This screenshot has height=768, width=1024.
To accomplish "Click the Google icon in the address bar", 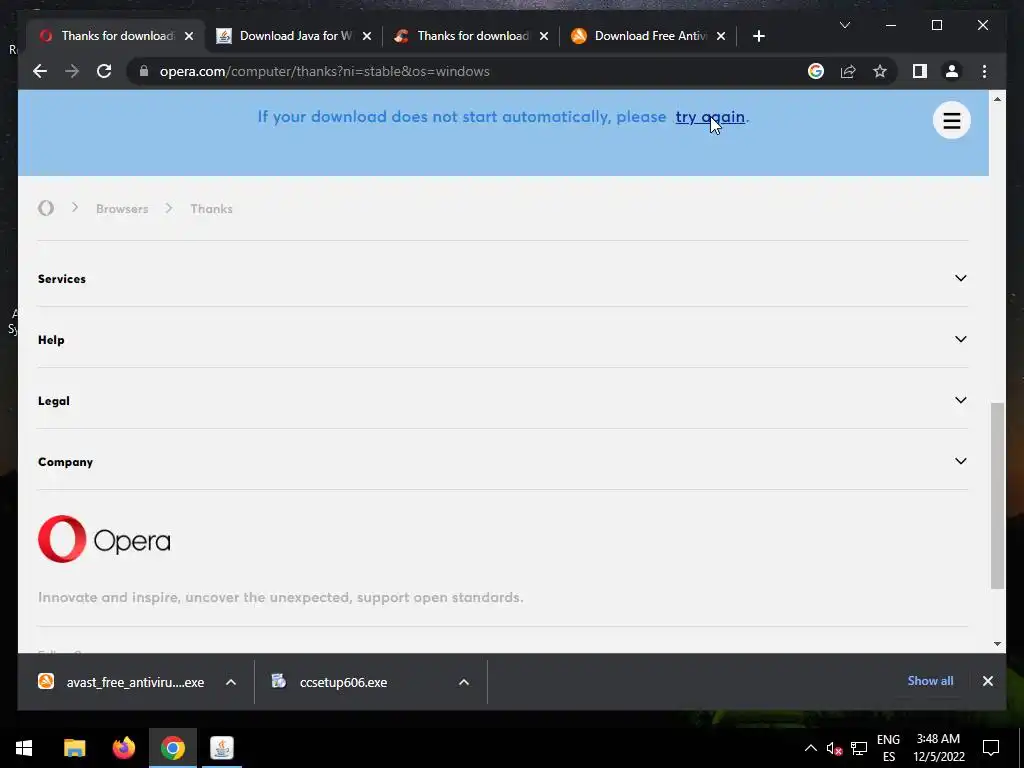I will pos(816,71).
